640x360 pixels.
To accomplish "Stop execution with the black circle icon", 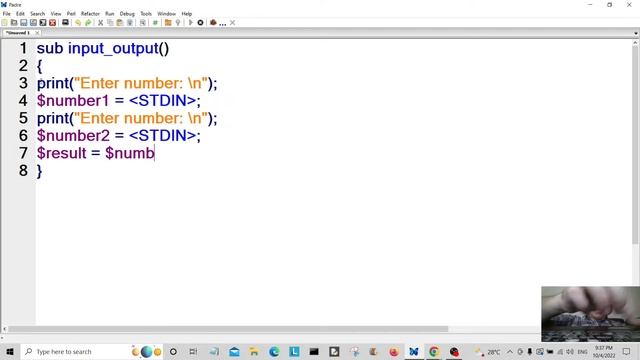I will tap(200, 23).
